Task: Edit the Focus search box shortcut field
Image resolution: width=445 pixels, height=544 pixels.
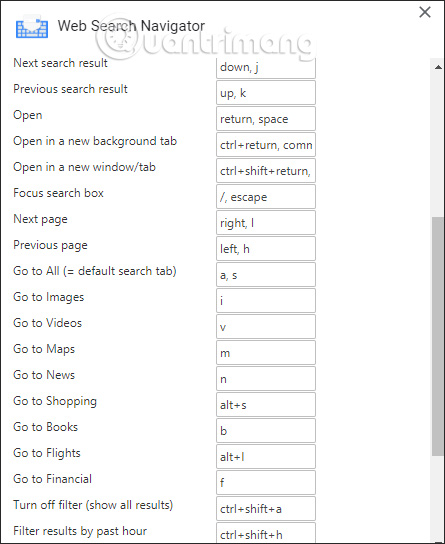Action: [266, 197]
